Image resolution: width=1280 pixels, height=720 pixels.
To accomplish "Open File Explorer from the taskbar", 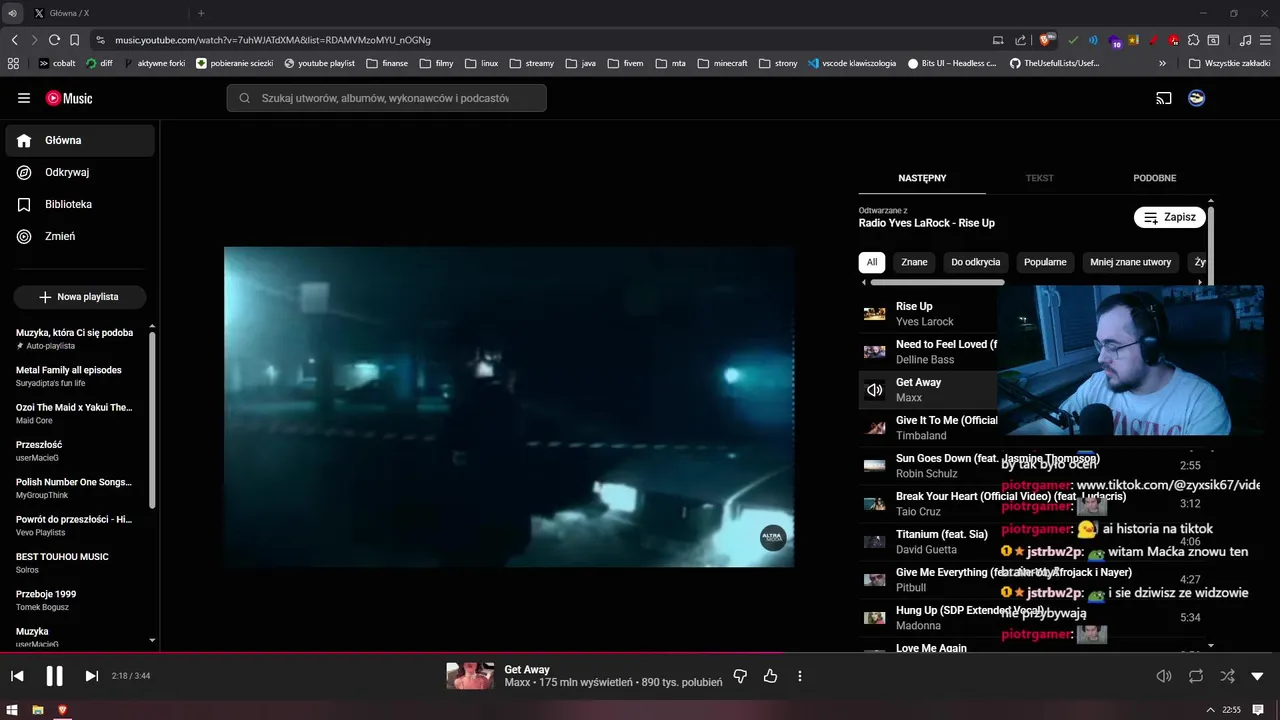I will (x=38, y=710).
